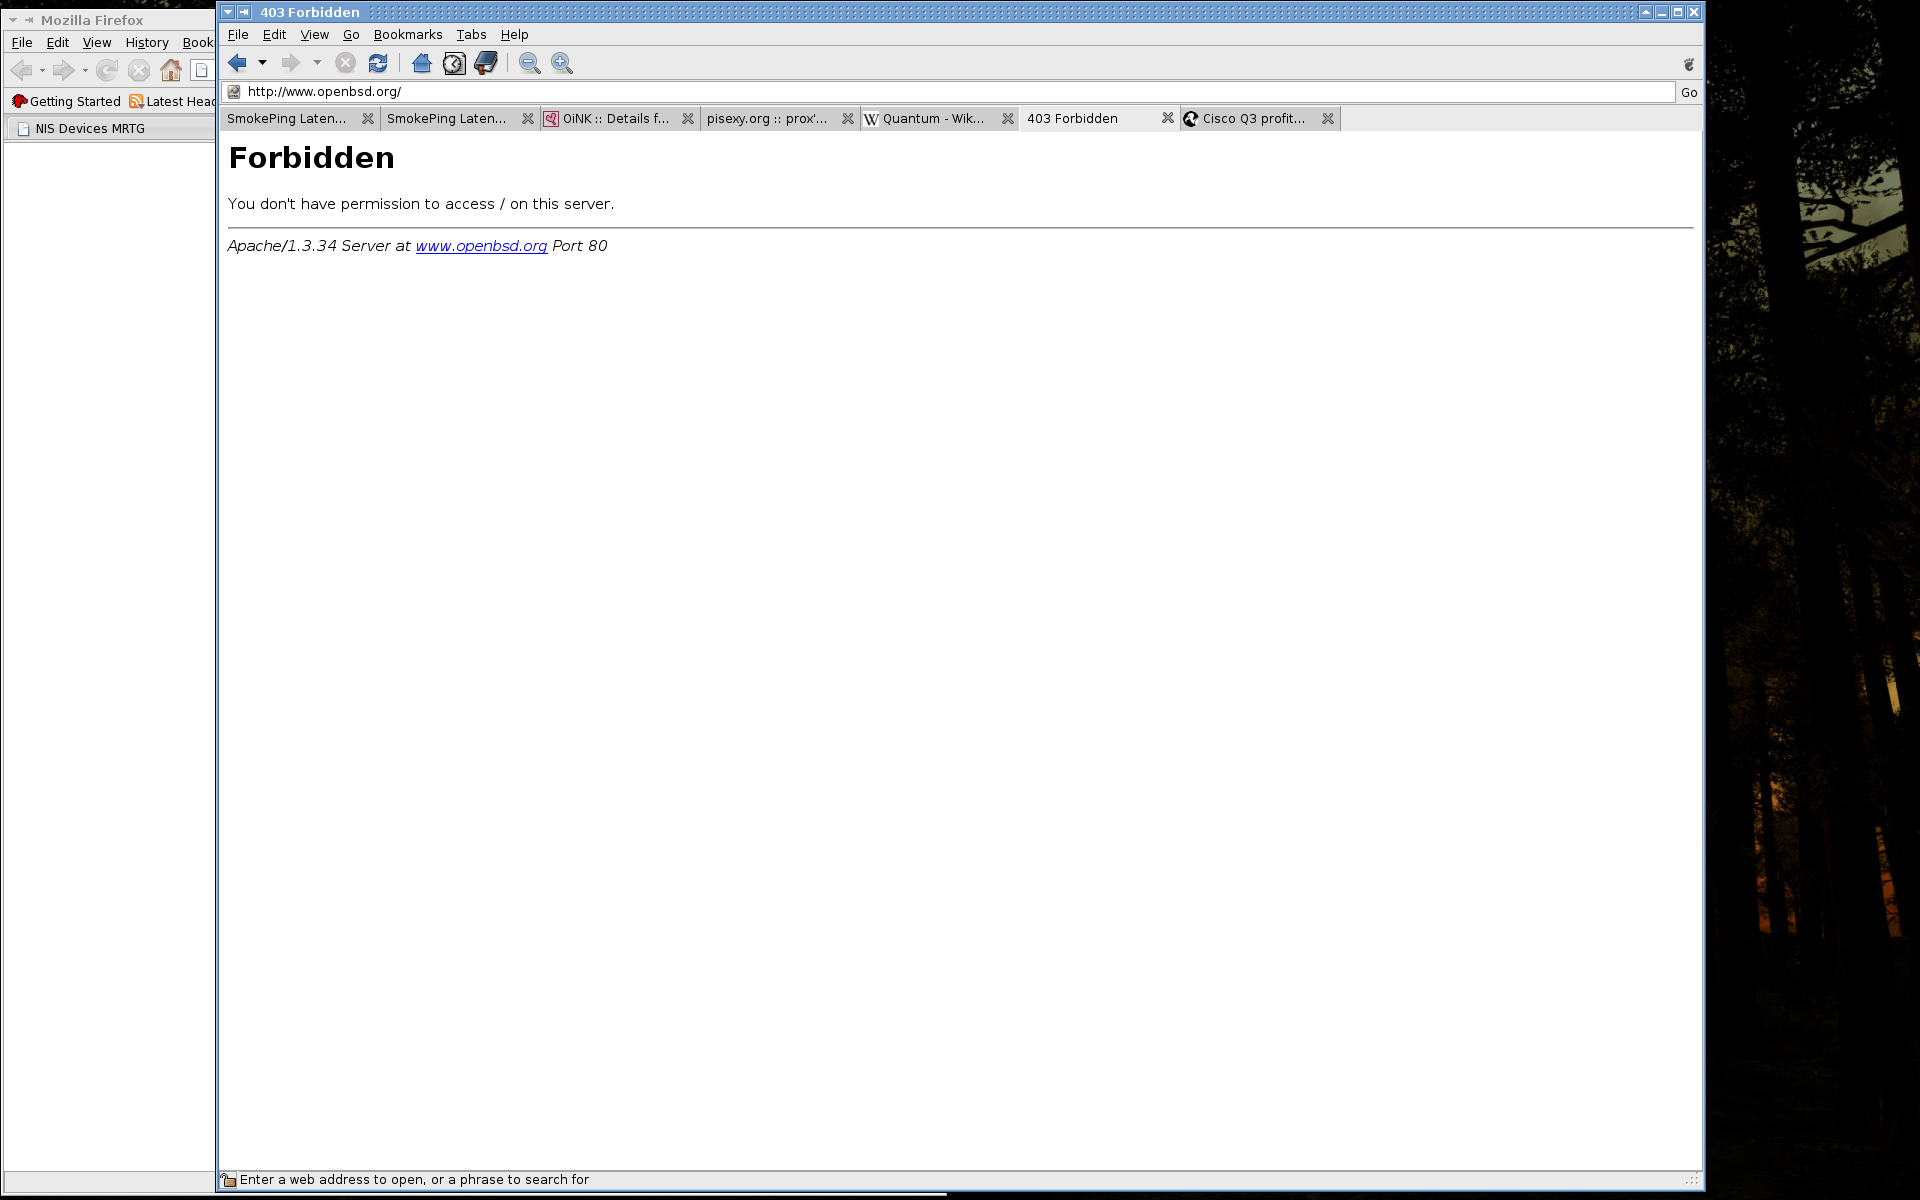Screen dimensions: 1920x1200
Task: Close the Quantum - Wikipedia tab
Action: tap(1008, 119)
